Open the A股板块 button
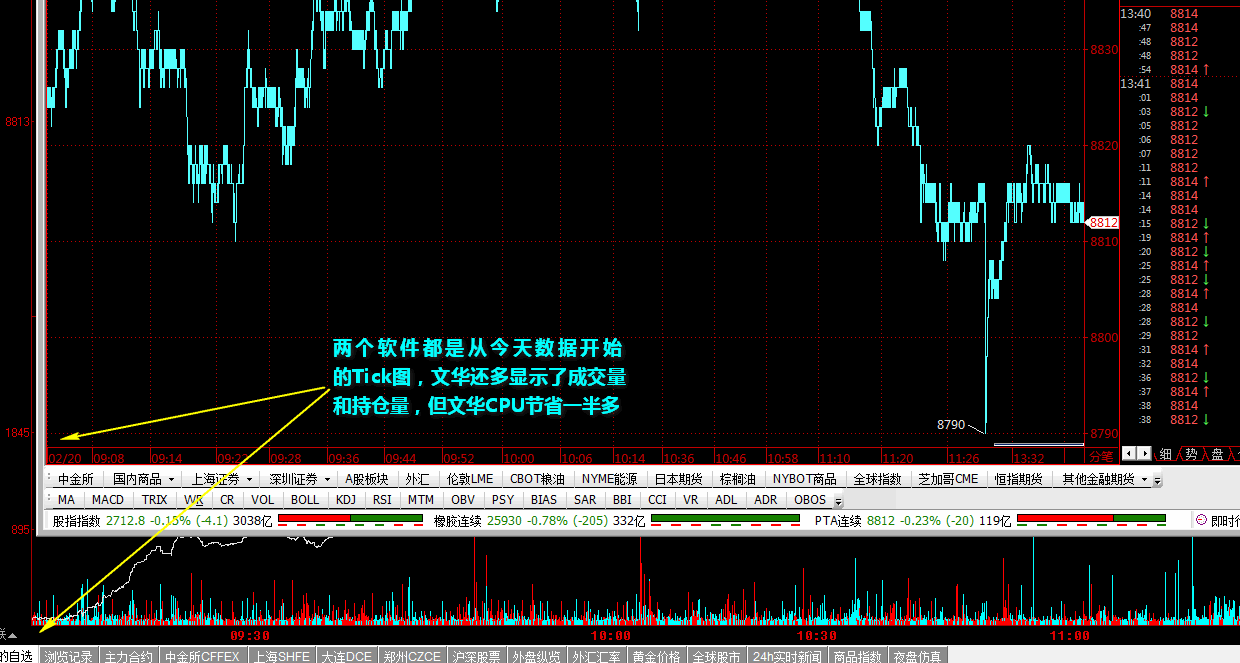The width and height of the screenshot is (1240, 663). click(x=367, y=480)
